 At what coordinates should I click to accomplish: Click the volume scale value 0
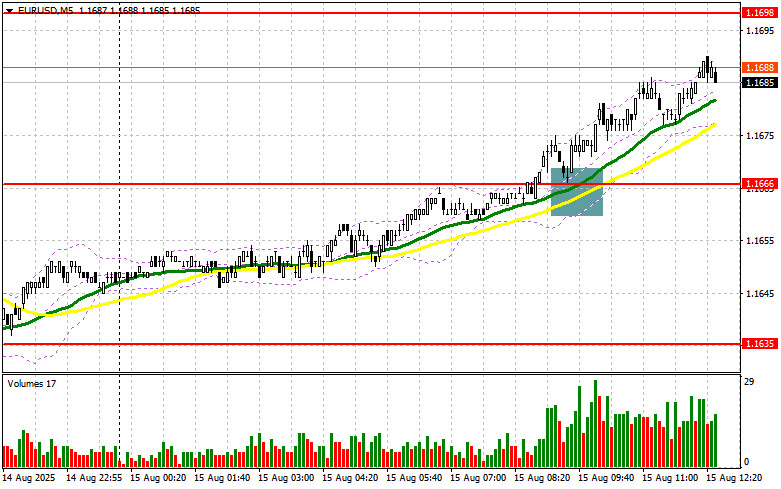(x=747, y=462)
